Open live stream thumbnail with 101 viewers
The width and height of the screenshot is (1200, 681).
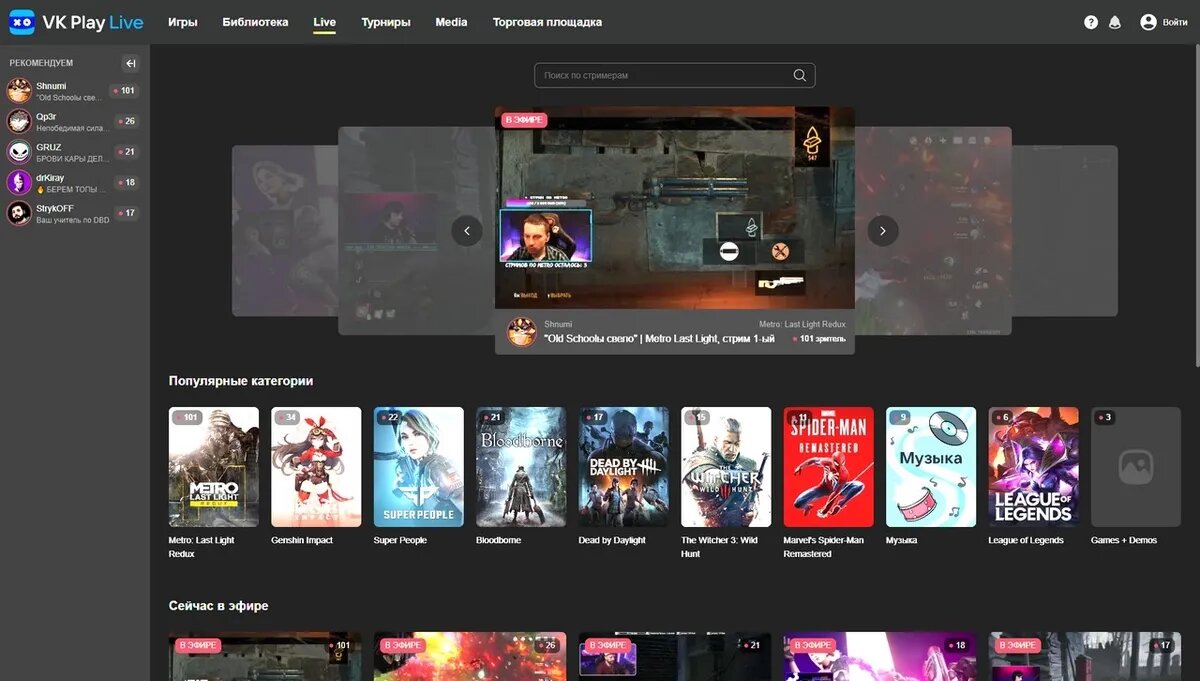coord(265,657)
